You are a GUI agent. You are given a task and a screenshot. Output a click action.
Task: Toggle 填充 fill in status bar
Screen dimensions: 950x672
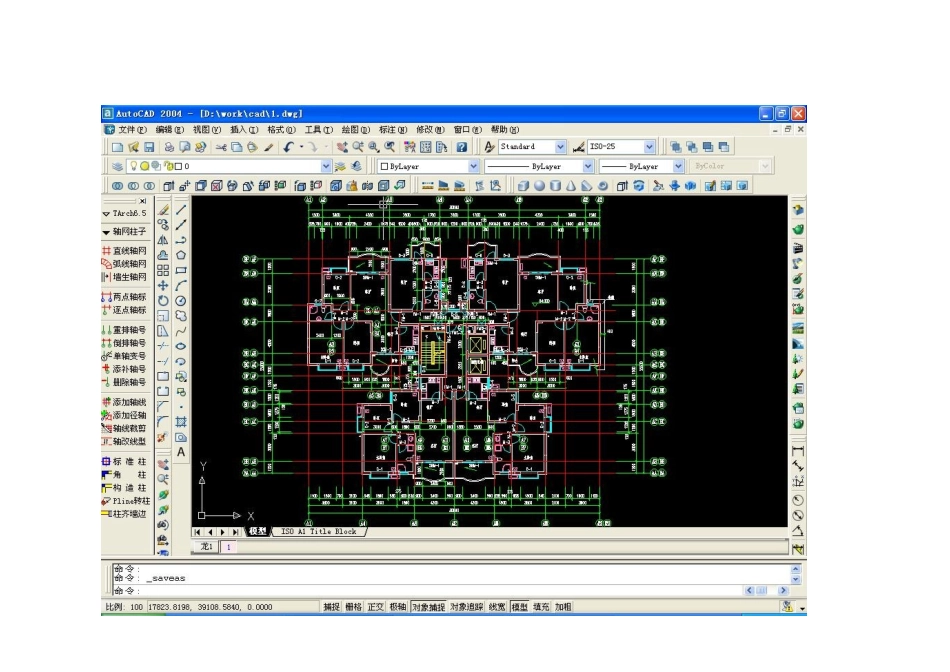point(541,607)
